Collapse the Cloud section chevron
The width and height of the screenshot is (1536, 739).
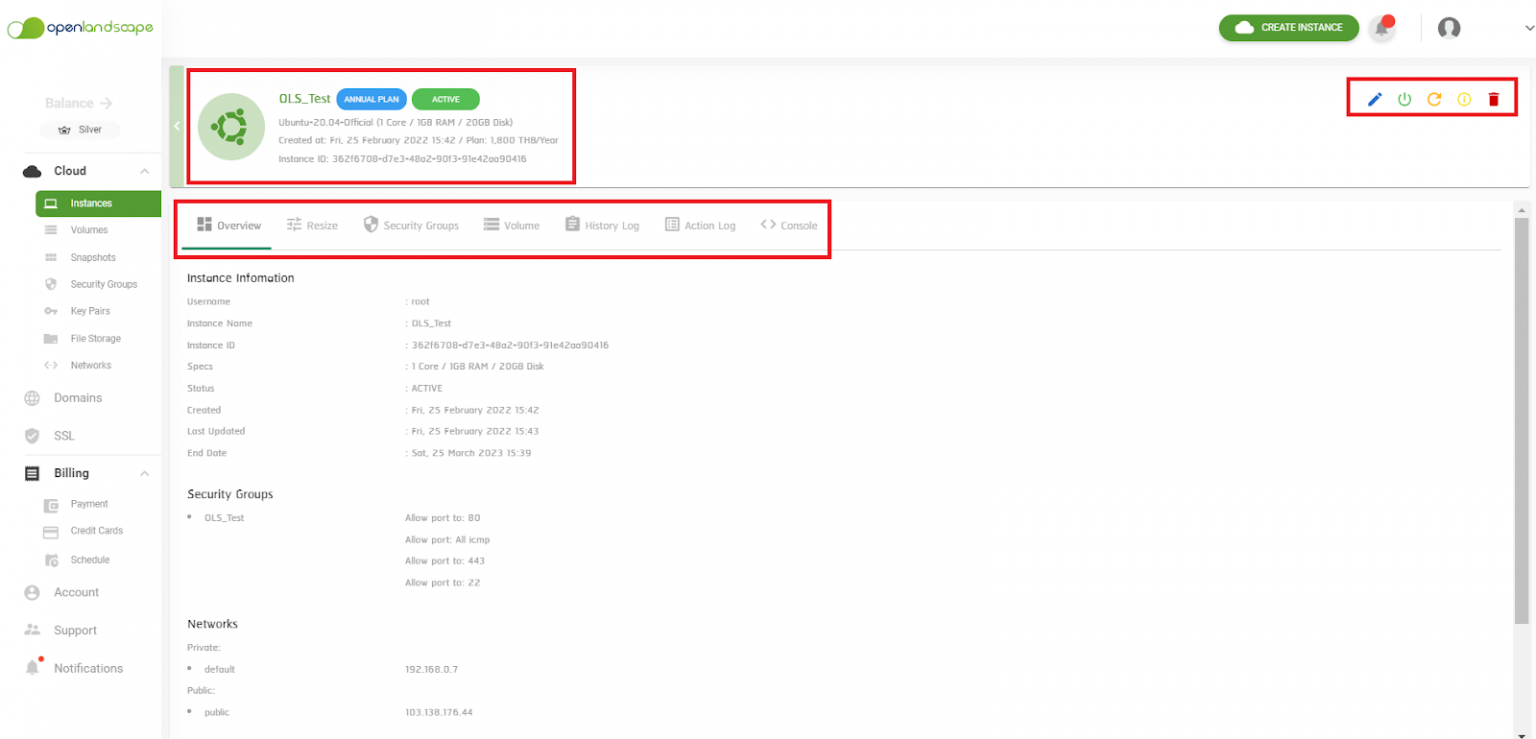click(144, 170)
